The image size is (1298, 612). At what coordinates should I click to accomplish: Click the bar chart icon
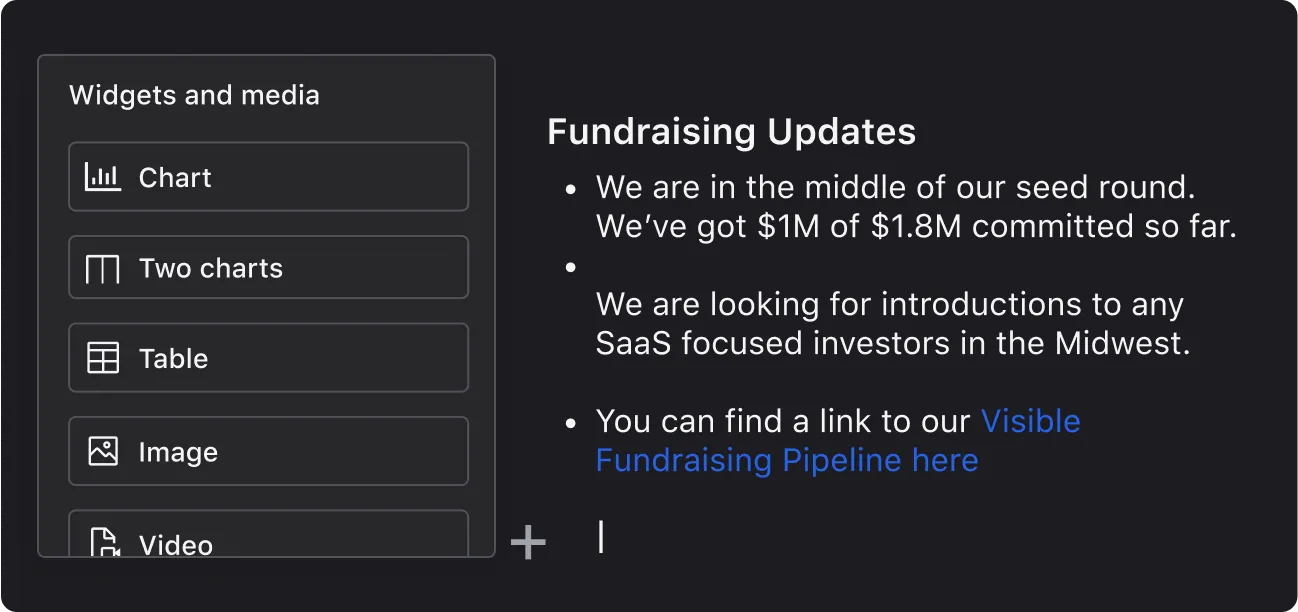pos(103,177)
